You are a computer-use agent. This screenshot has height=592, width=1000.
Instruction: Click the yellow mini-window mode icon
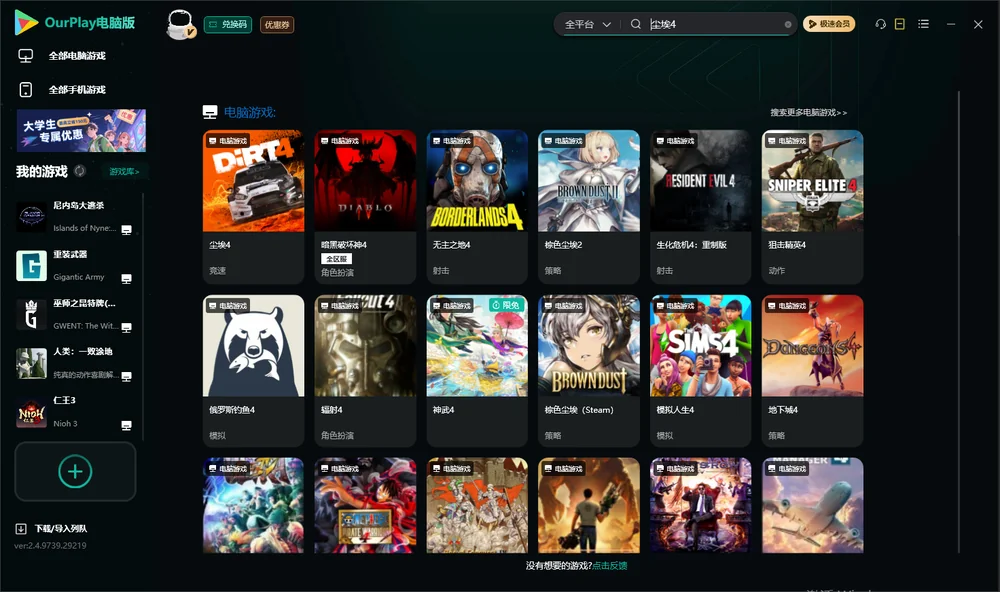click(x=900, y=24)
